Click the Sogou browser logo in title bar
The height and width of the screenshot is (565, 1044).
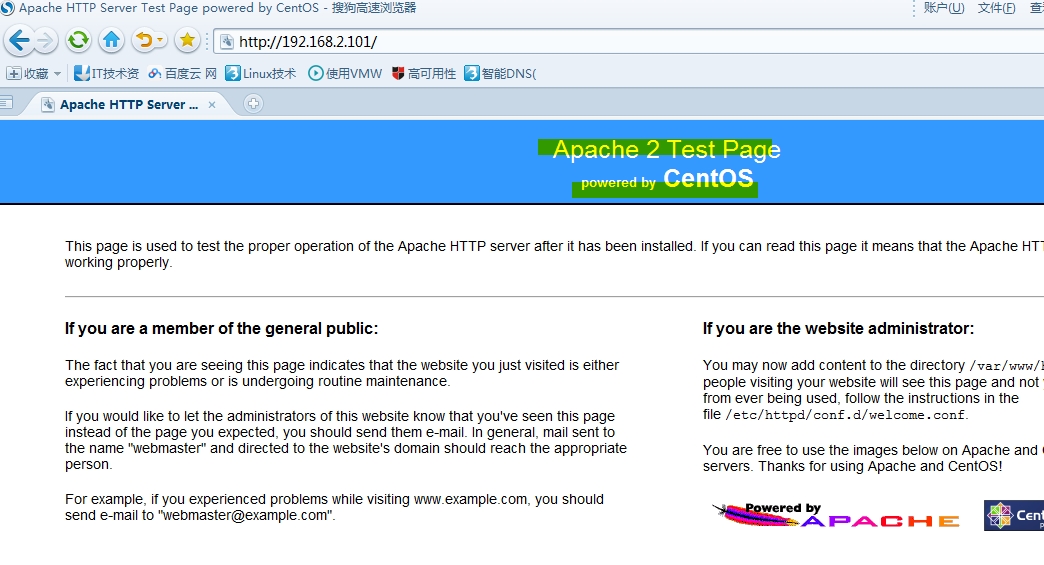(x=7, y=8)
